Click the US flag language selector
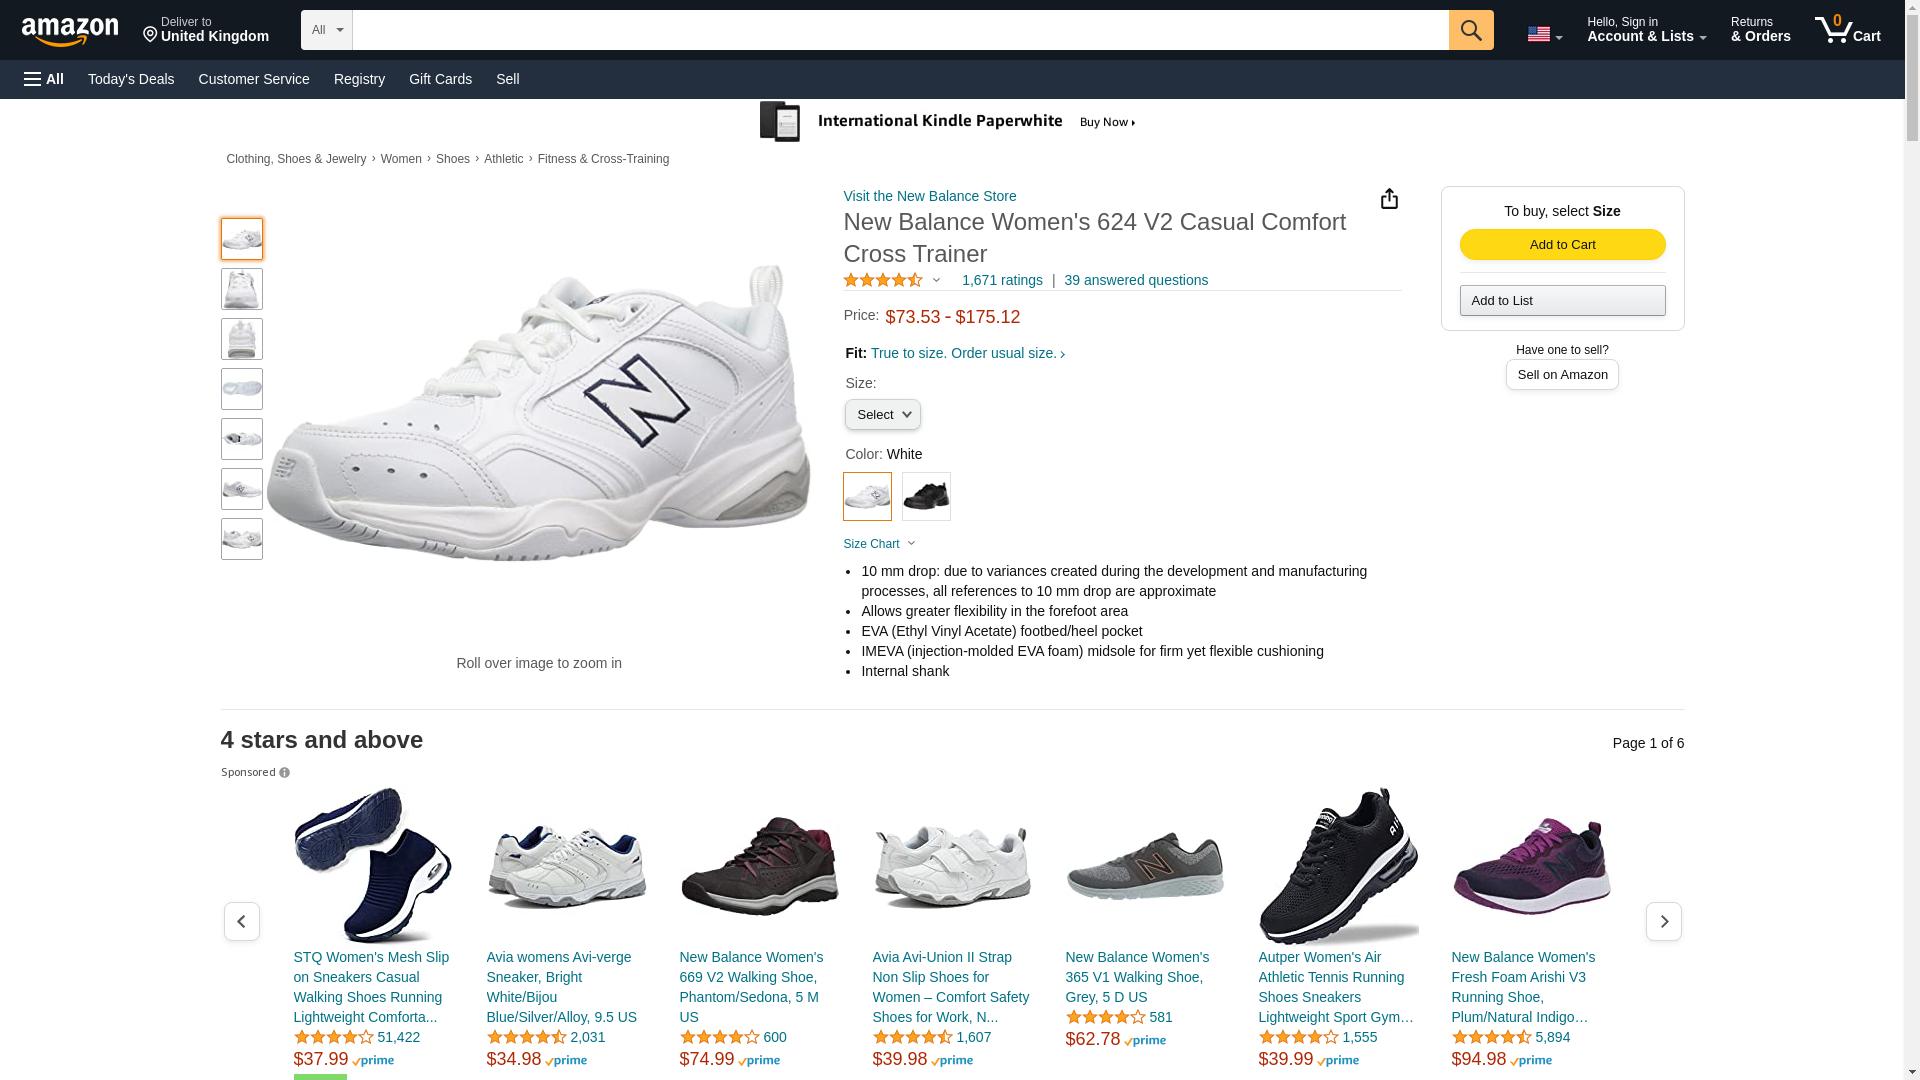This screenshot has height=1080, width=1920. pyautogui.click(x=1543, y=34)
